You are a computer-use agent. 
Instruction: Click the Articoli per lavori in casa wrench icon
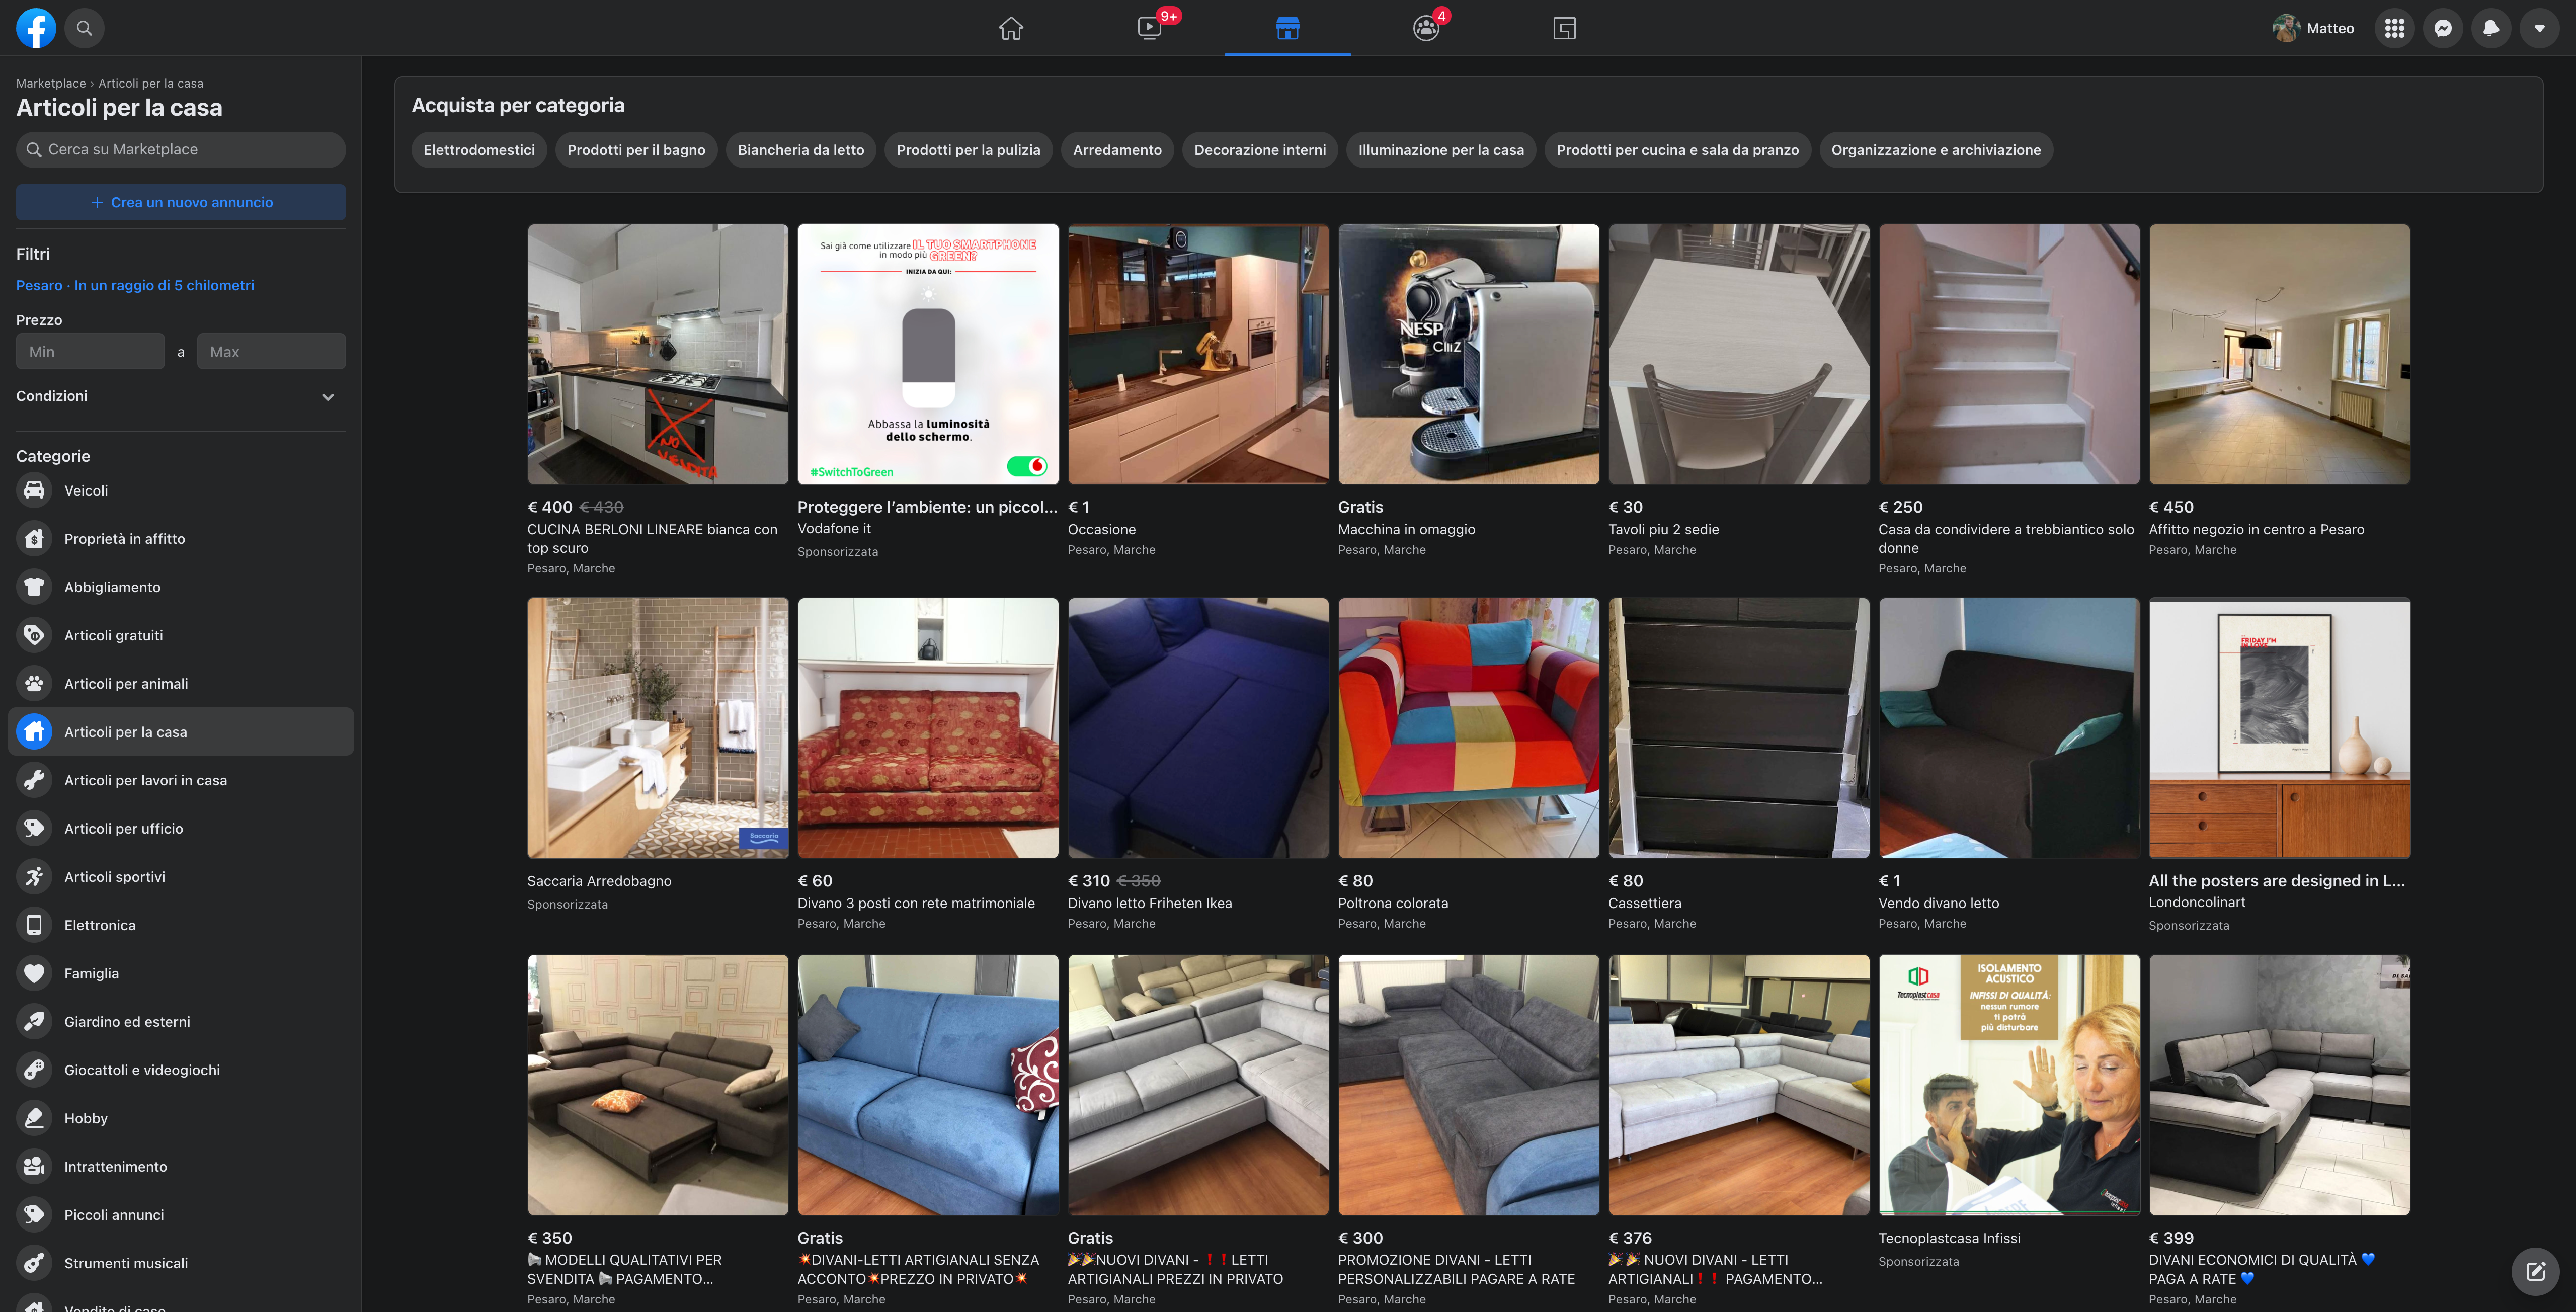34,780
